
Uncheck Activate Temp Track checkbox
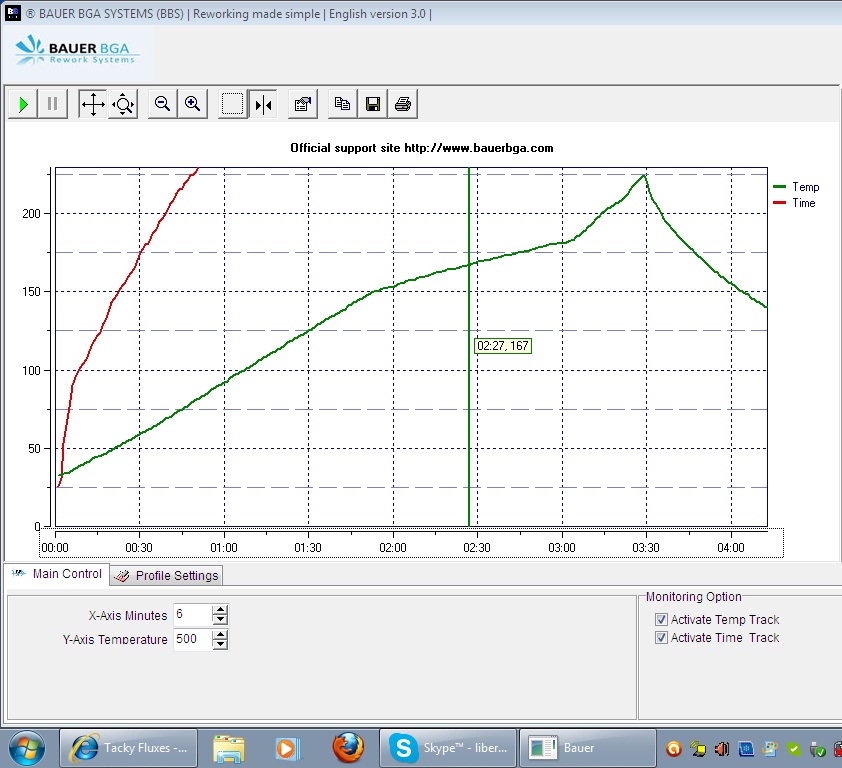[x=661, y=620]
